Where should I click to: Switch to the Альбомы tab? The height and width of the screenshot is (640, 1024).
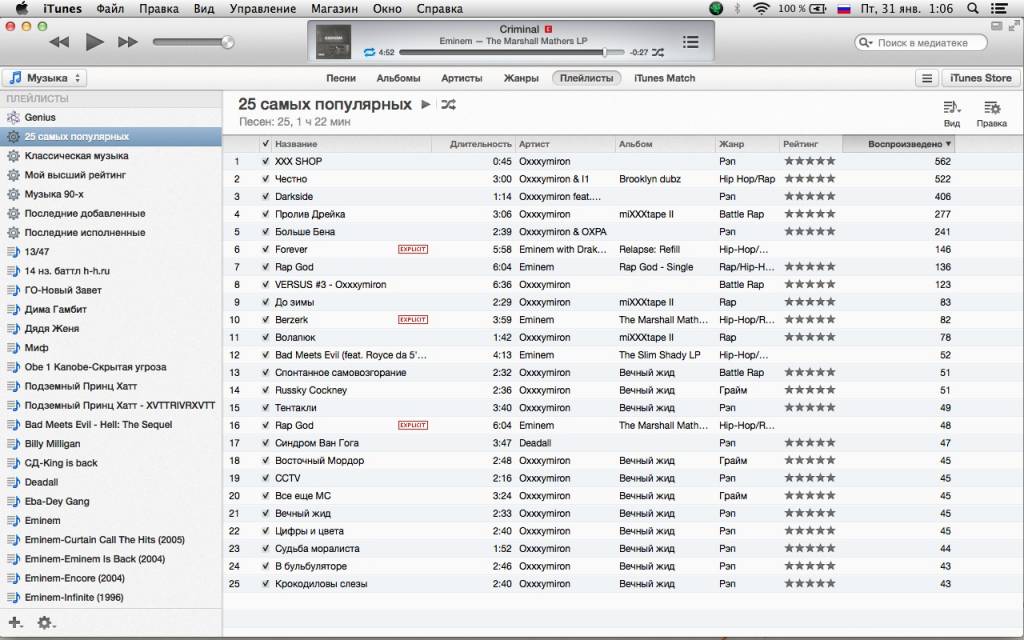click(398, 78)
